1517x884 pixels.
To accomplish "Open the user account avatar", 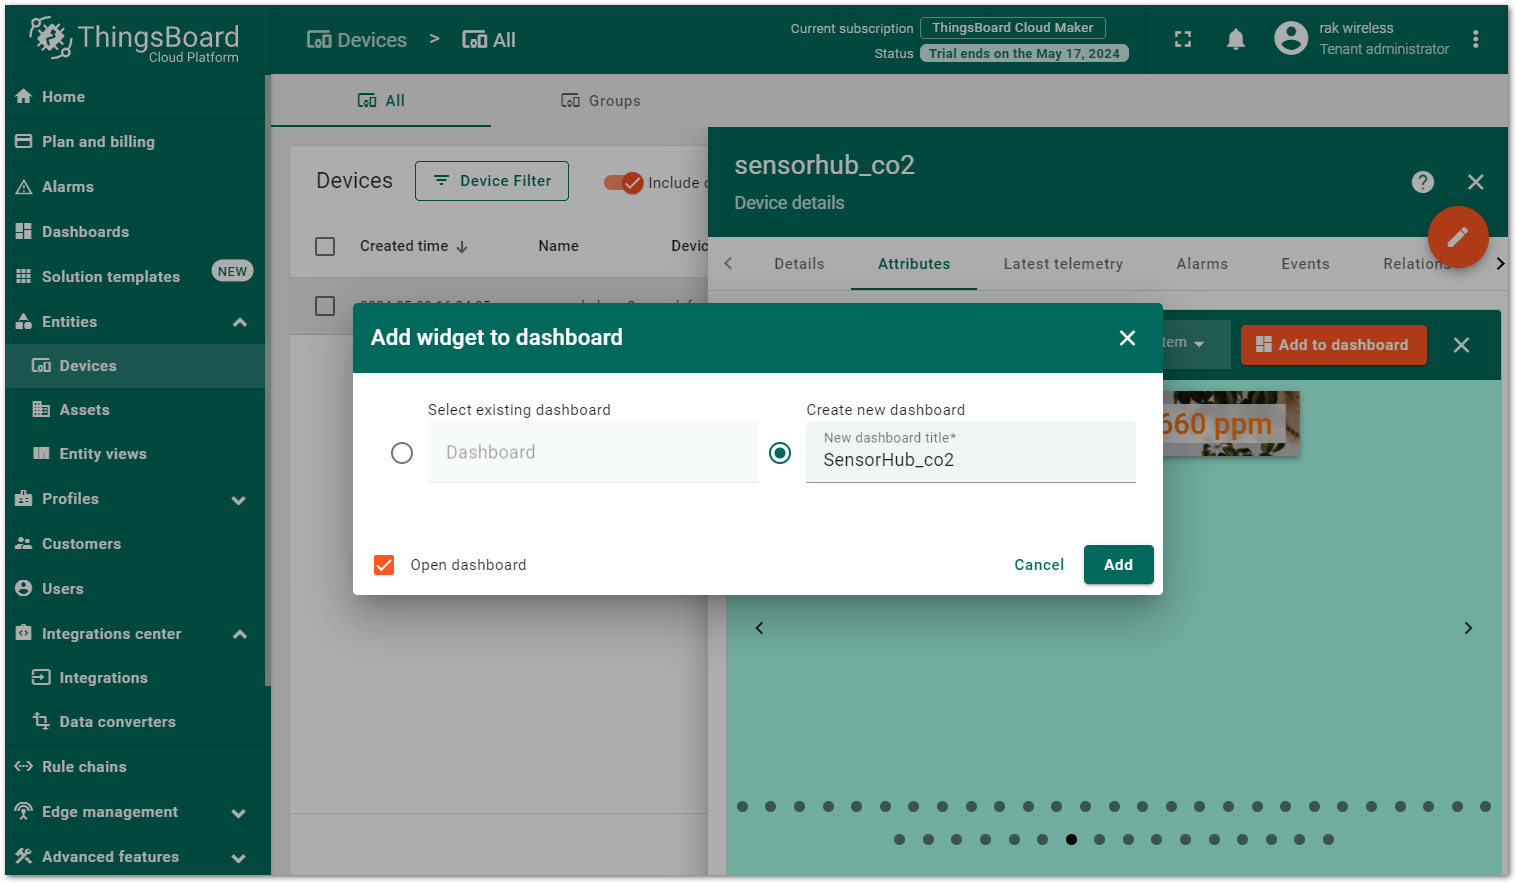I will (1291, 39).
